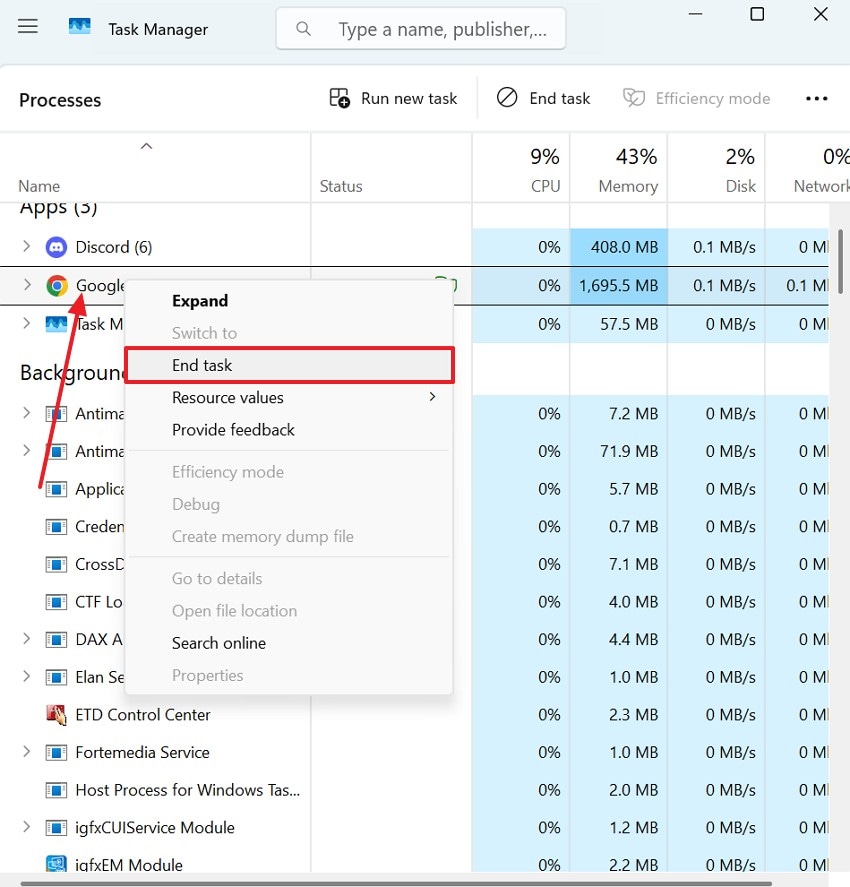Click the CTF Loader process icon
Viewport: 850px width, 887px height.
55,602
